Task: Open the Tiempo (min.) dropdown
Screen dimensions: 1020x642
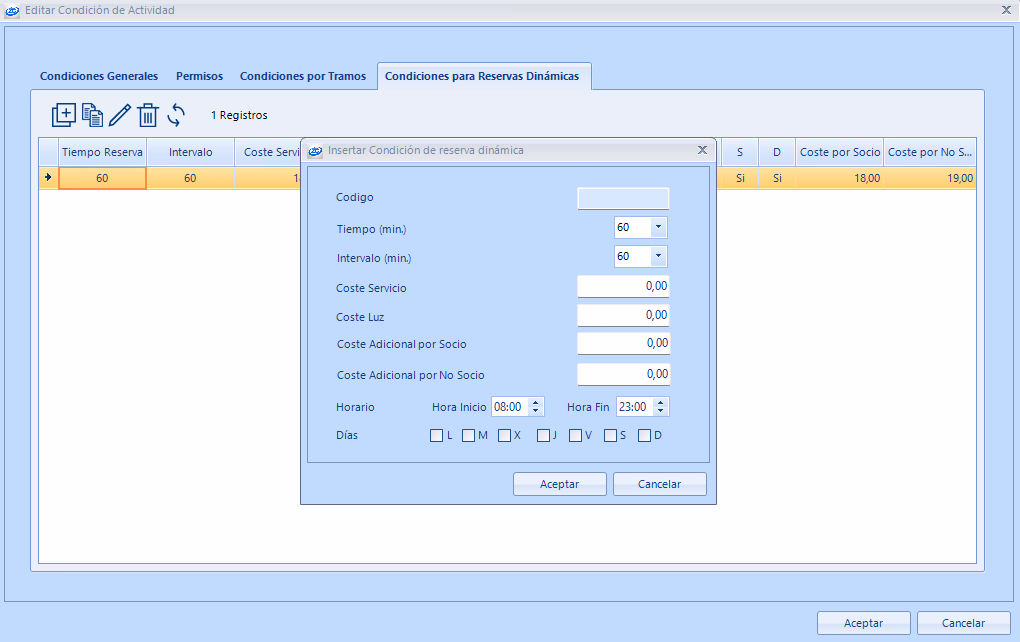Action: coord(658,228)
